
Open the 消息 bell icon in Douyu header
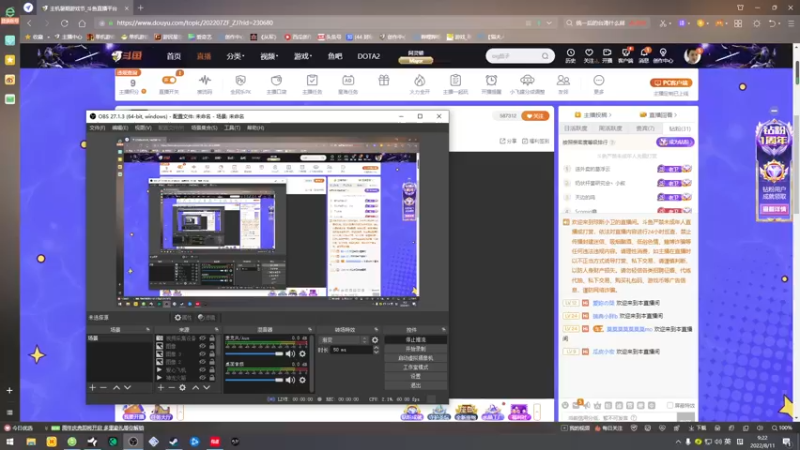click(x=644, y=53)
